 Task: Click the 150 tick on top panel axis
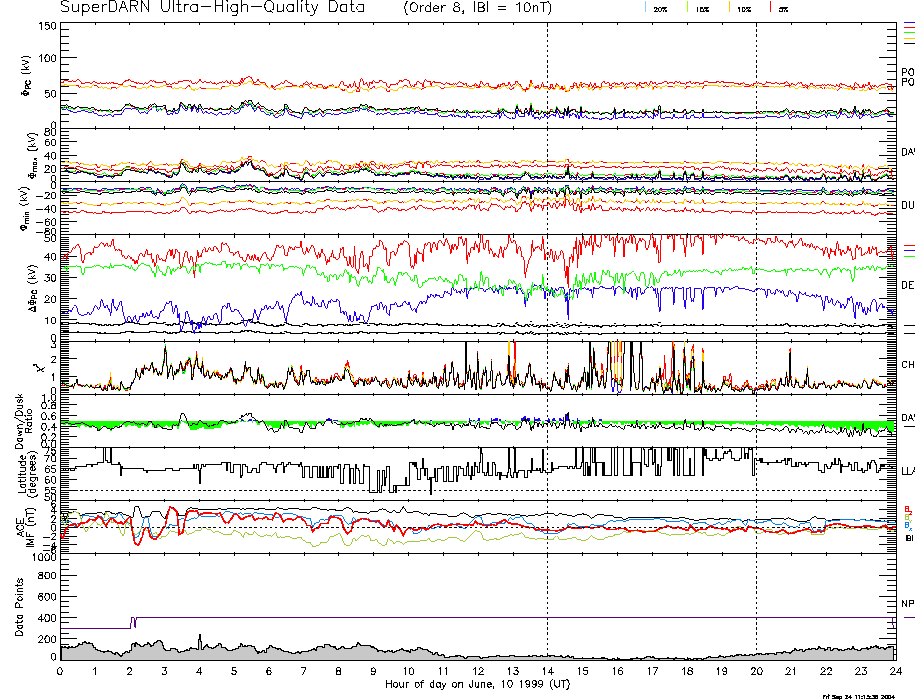click(45, 26)
